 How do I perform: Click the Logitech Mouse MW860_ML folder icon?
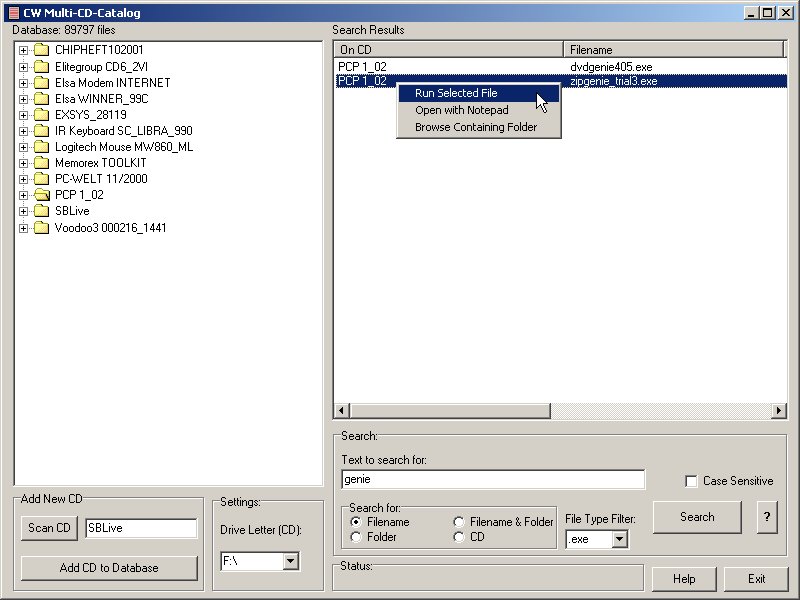[x=41, y=147]
